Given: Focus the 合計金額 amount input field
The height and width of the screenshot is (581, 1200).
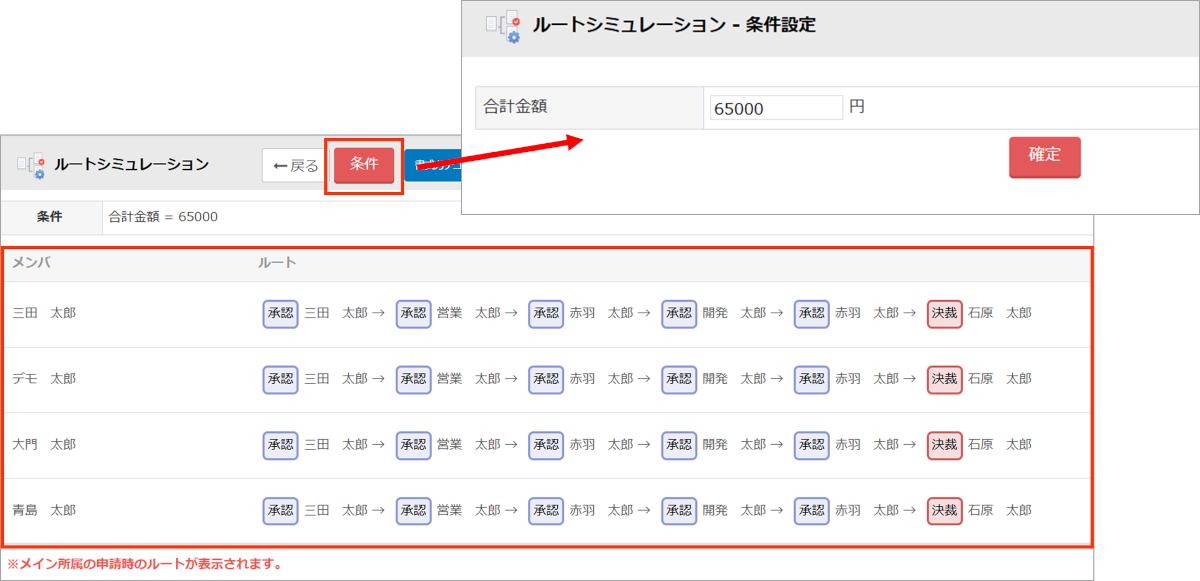Looking at the screenshot, I should [x=776, y=108].
